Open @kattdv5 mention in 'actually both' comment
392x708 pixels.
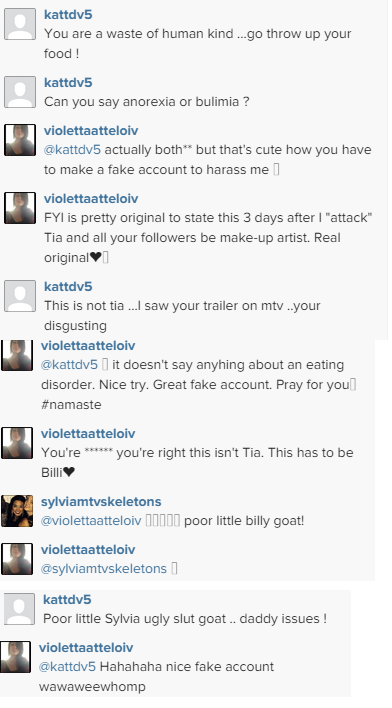(x=72, y=150)
